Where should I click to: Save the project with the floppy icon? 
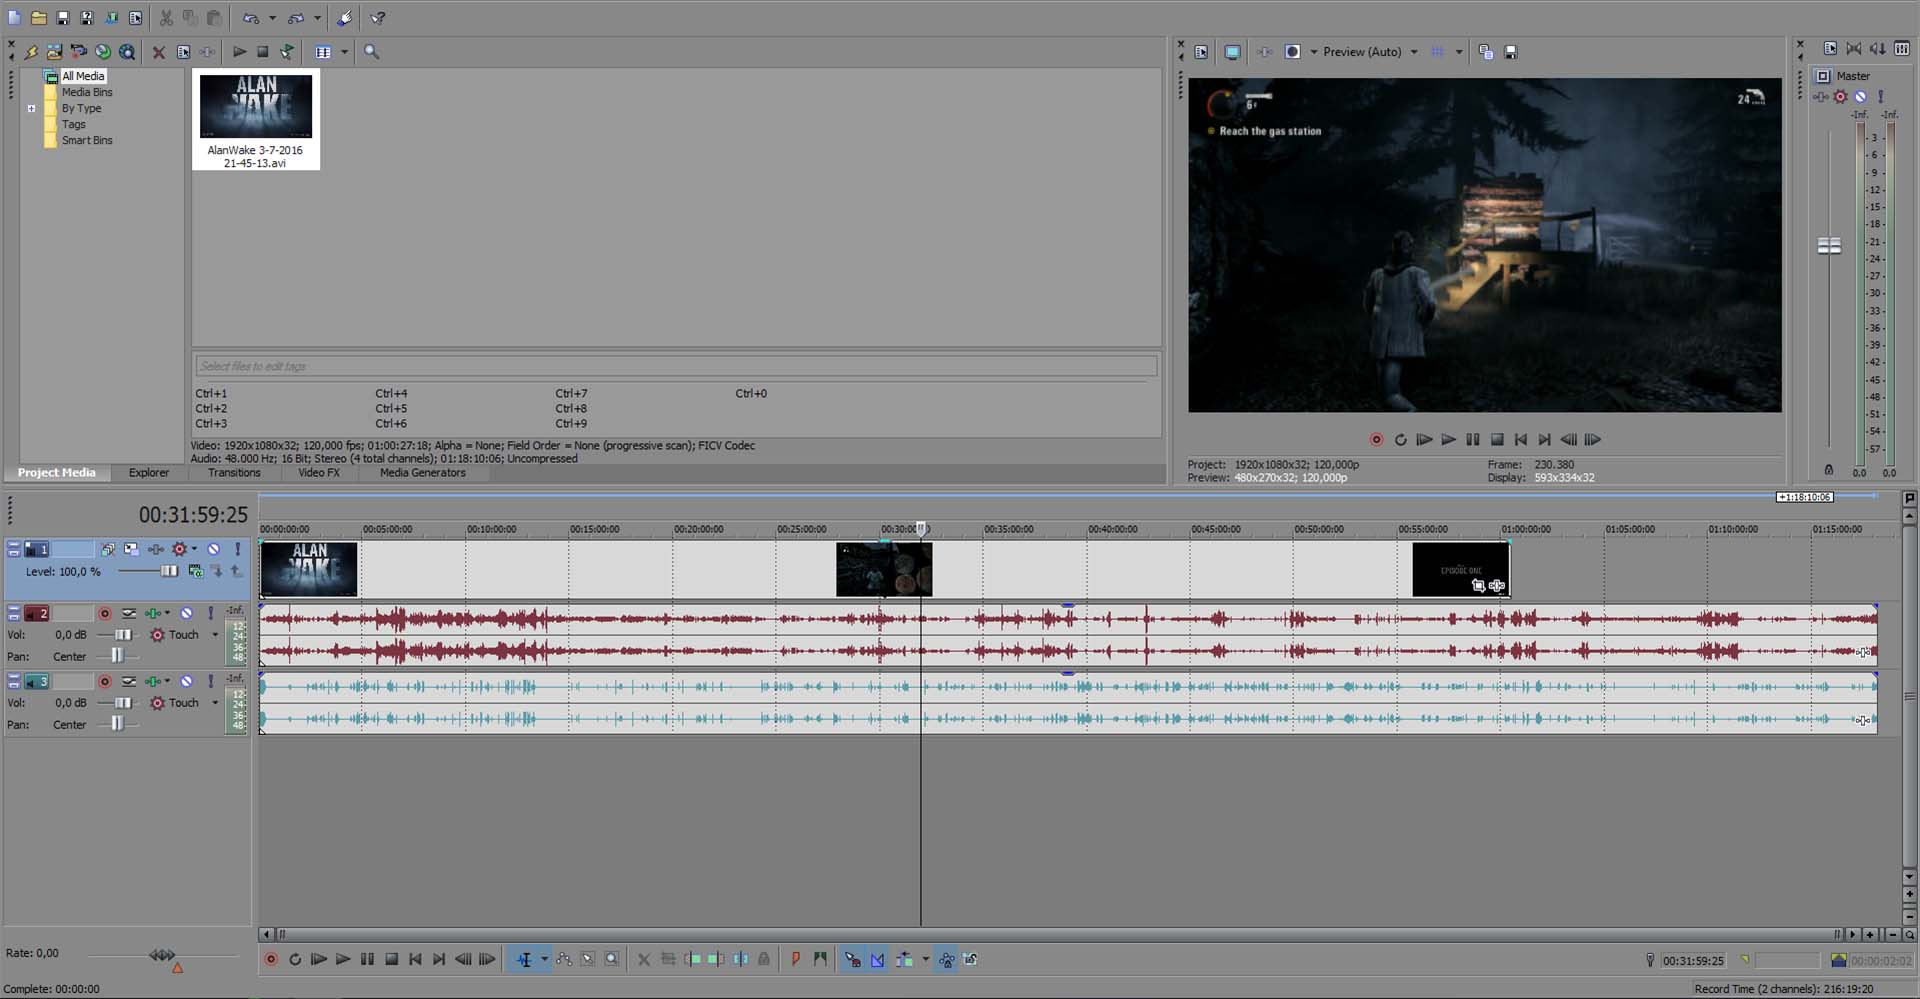pyautogui.click(x=62, y=18)
